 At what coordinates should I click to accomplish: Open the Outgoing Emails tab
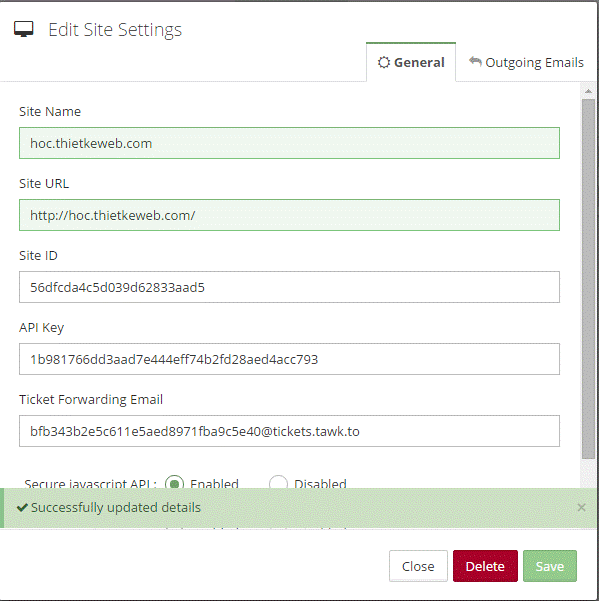click(526, 62)
